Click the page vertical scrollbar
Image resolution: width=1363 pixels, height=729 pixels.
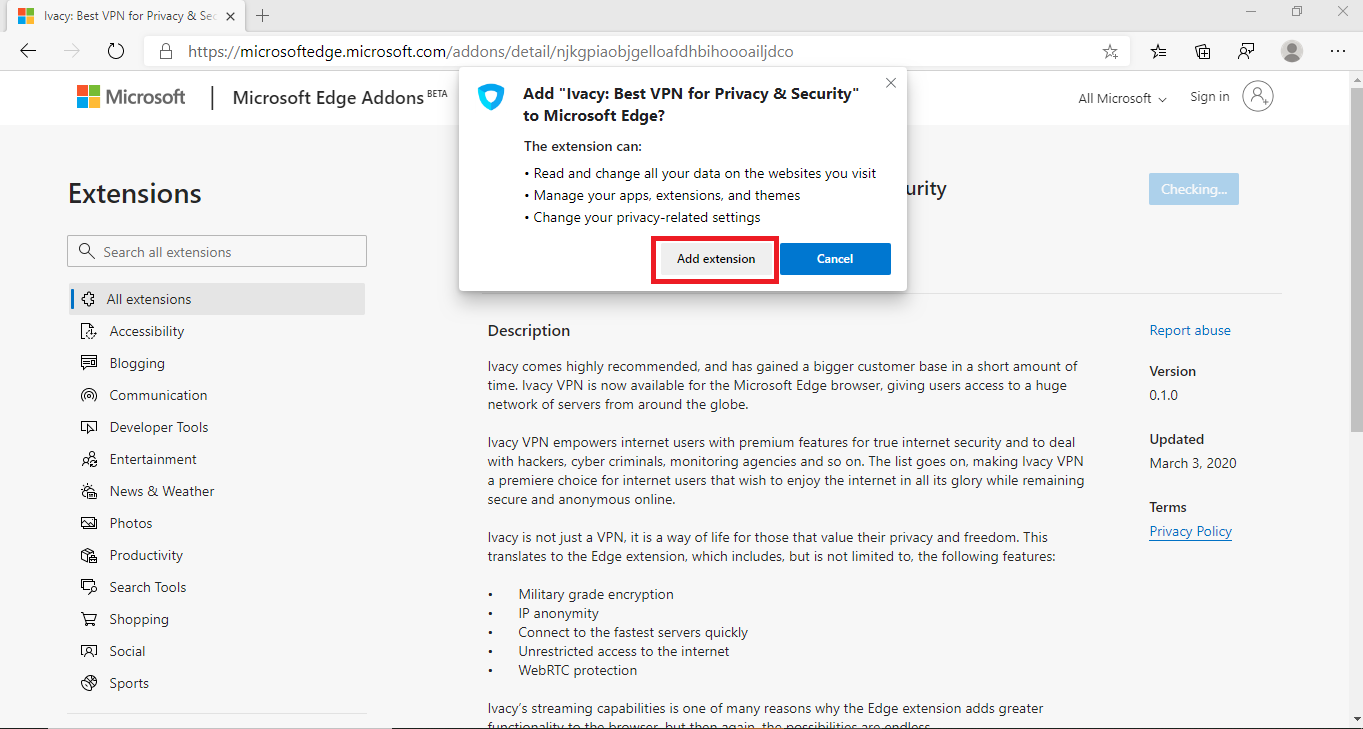pyautogui.click(x=1356, y=260)
